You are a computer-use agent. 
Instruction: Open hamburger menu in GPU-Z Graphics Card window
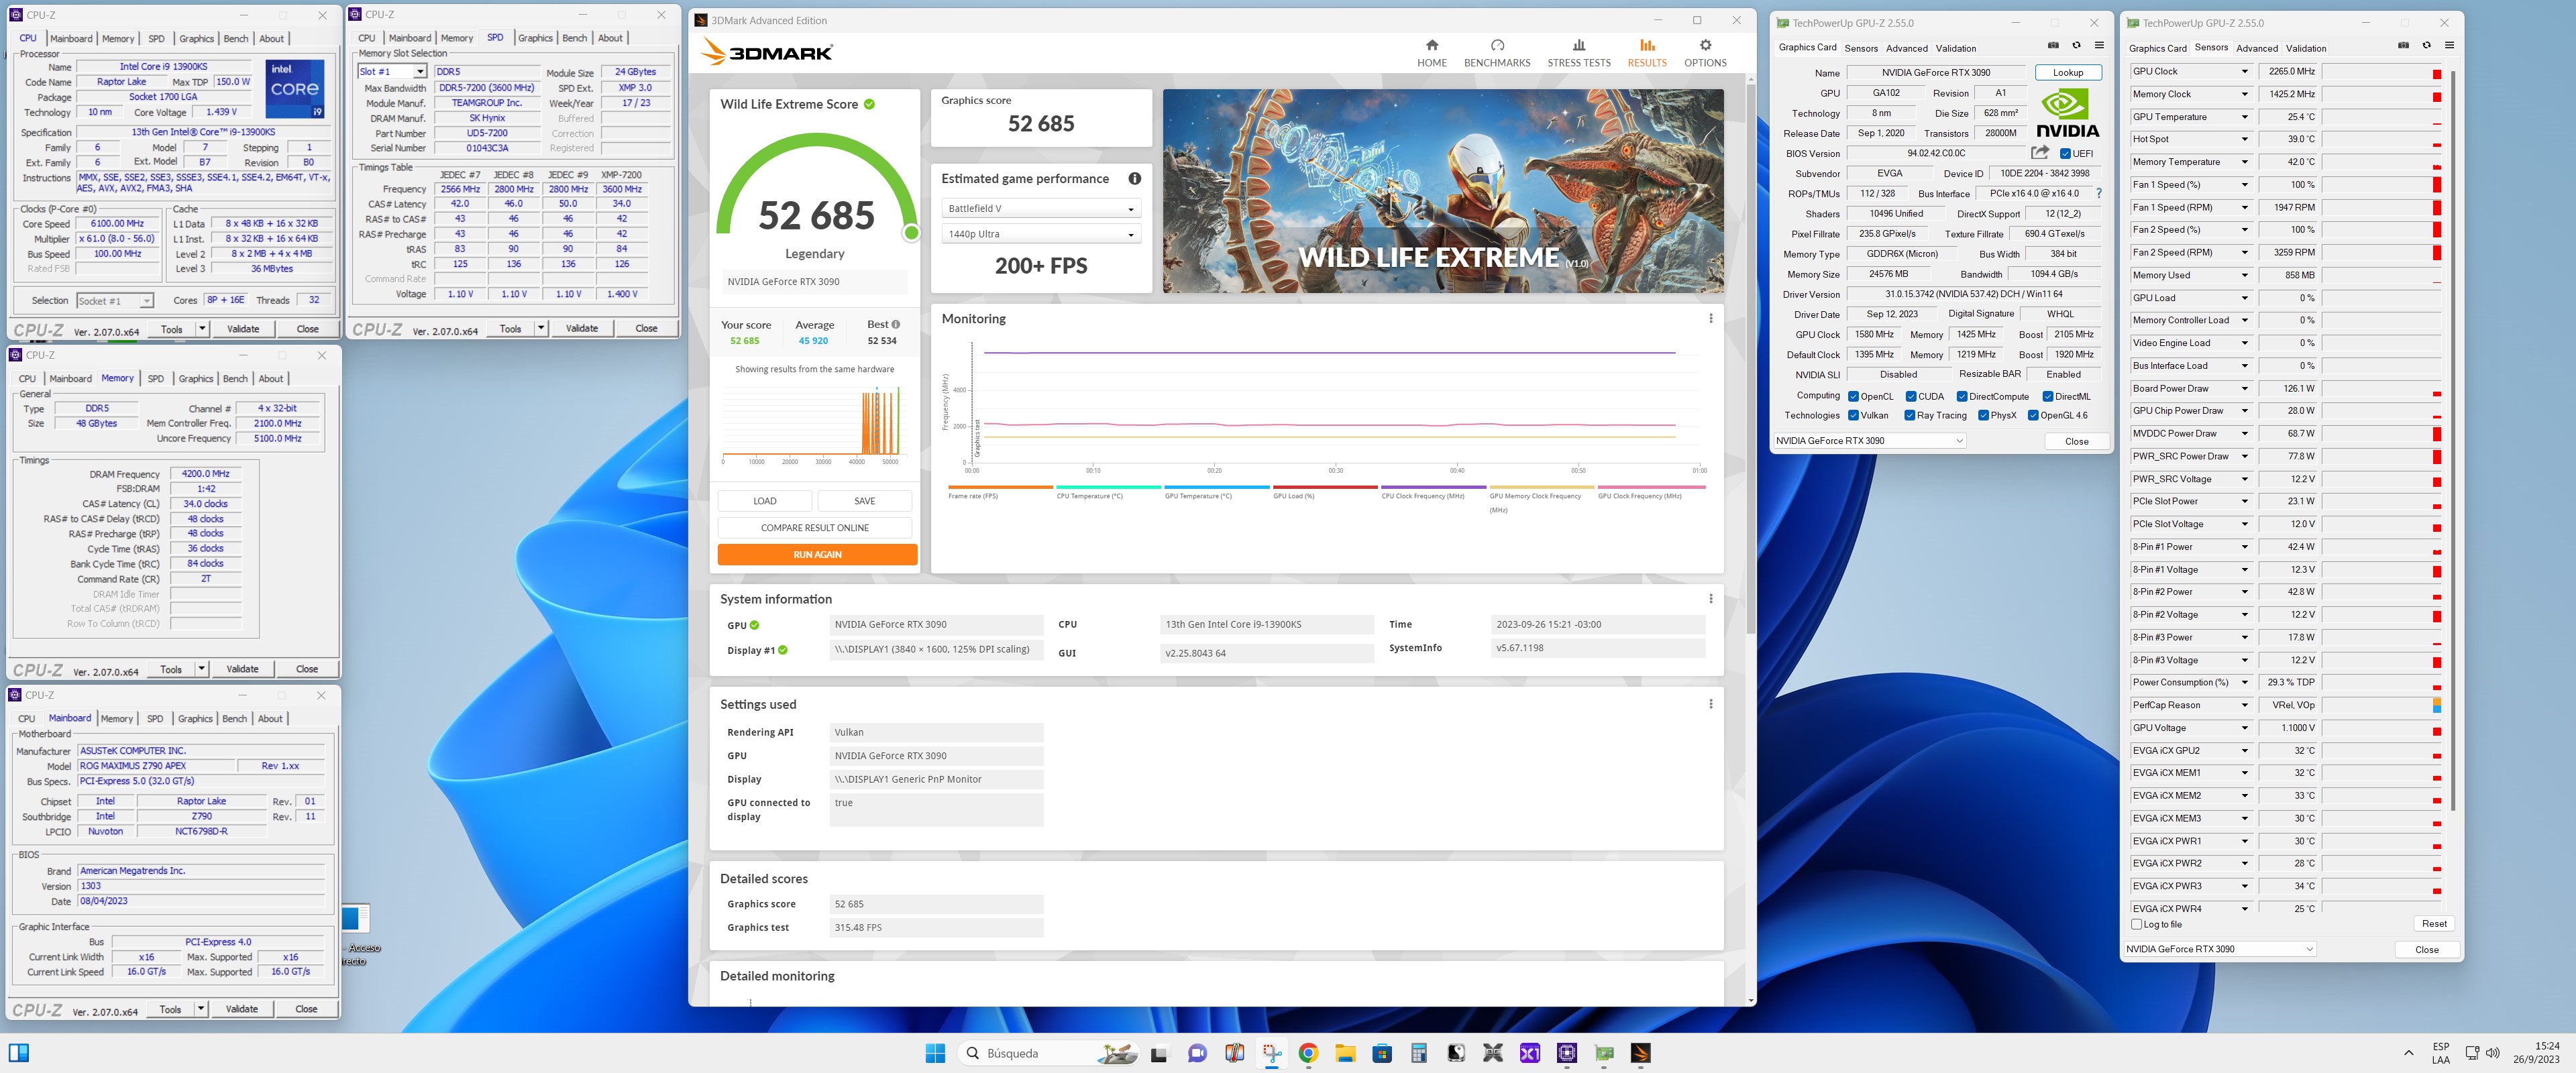[x=2099, y=45]
